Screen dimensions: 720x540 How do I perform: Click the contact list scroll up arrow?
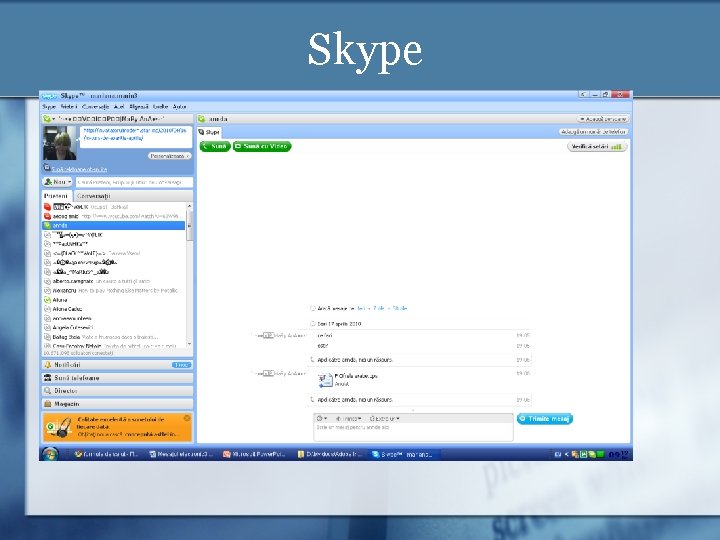[190, 207]
